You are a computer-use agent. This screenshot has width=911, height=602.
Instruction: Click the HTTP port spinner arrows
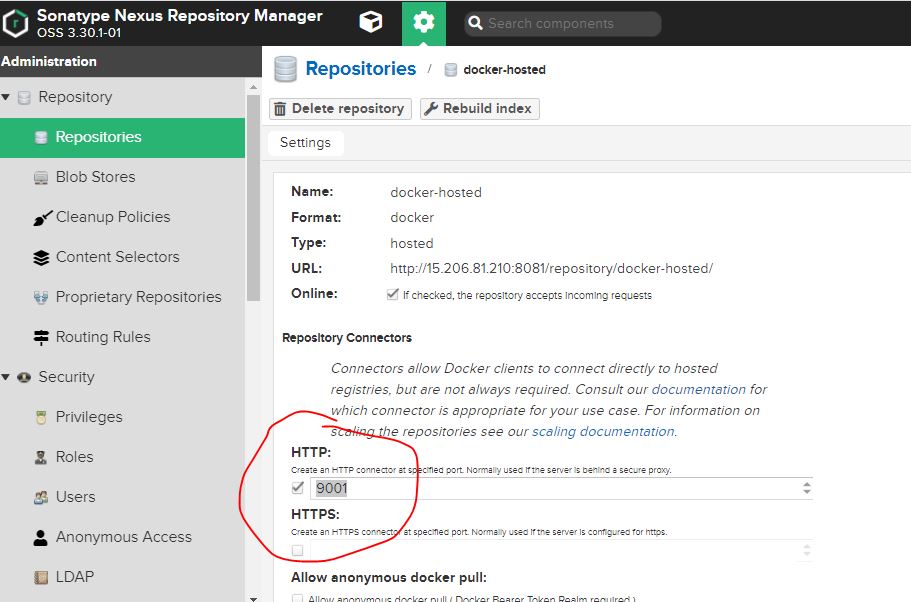pos(806,488)
